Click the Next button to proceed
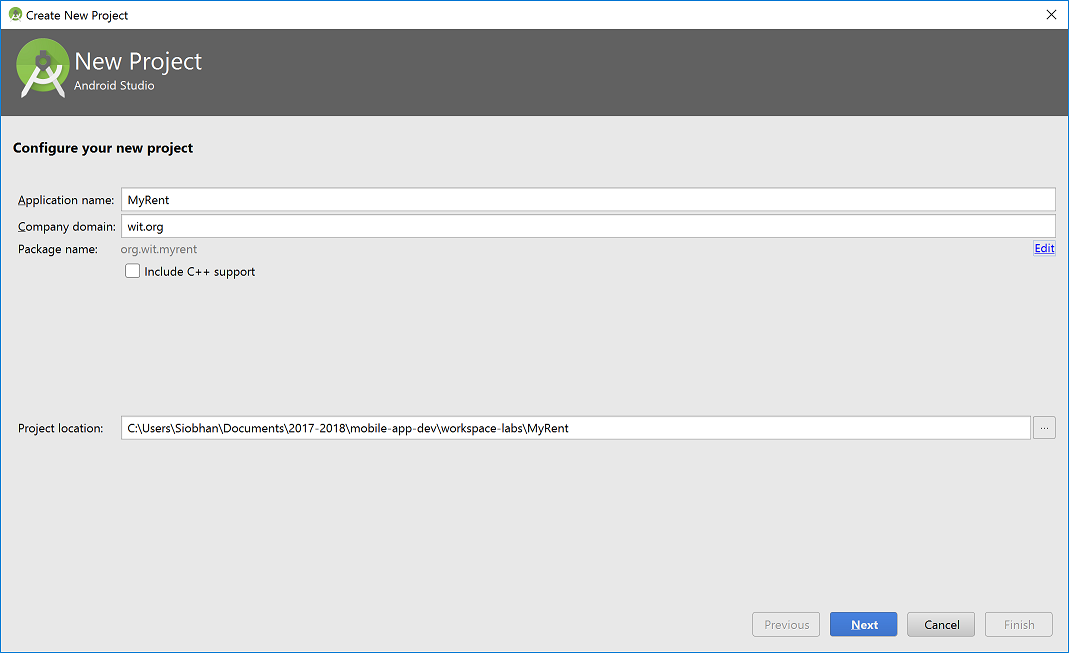1069x653 pixels. (x=863, y=623)
